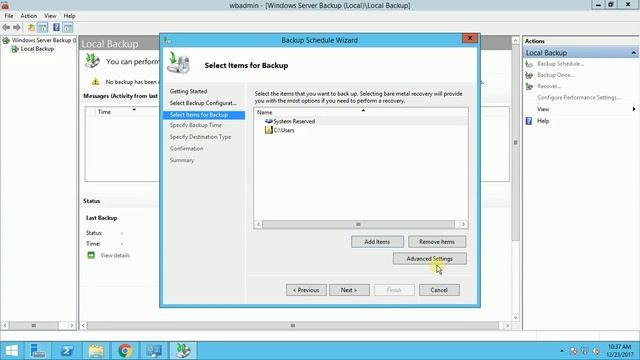This screenshot has height=360, width=640.
Task: Click the Windows Server Backup taskbar icon
Action: tap(183, 351)
